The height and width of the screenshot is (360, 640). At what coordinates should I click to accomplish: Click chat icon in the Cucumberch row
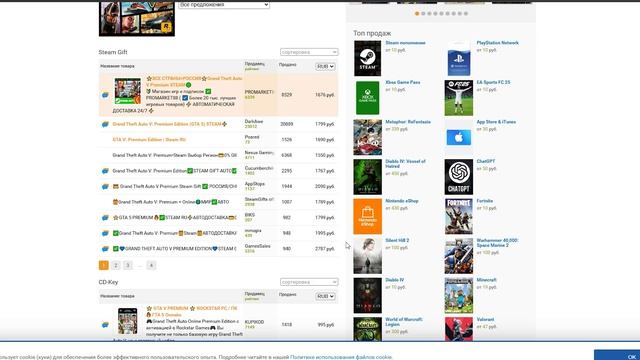(x=105, y=171)
